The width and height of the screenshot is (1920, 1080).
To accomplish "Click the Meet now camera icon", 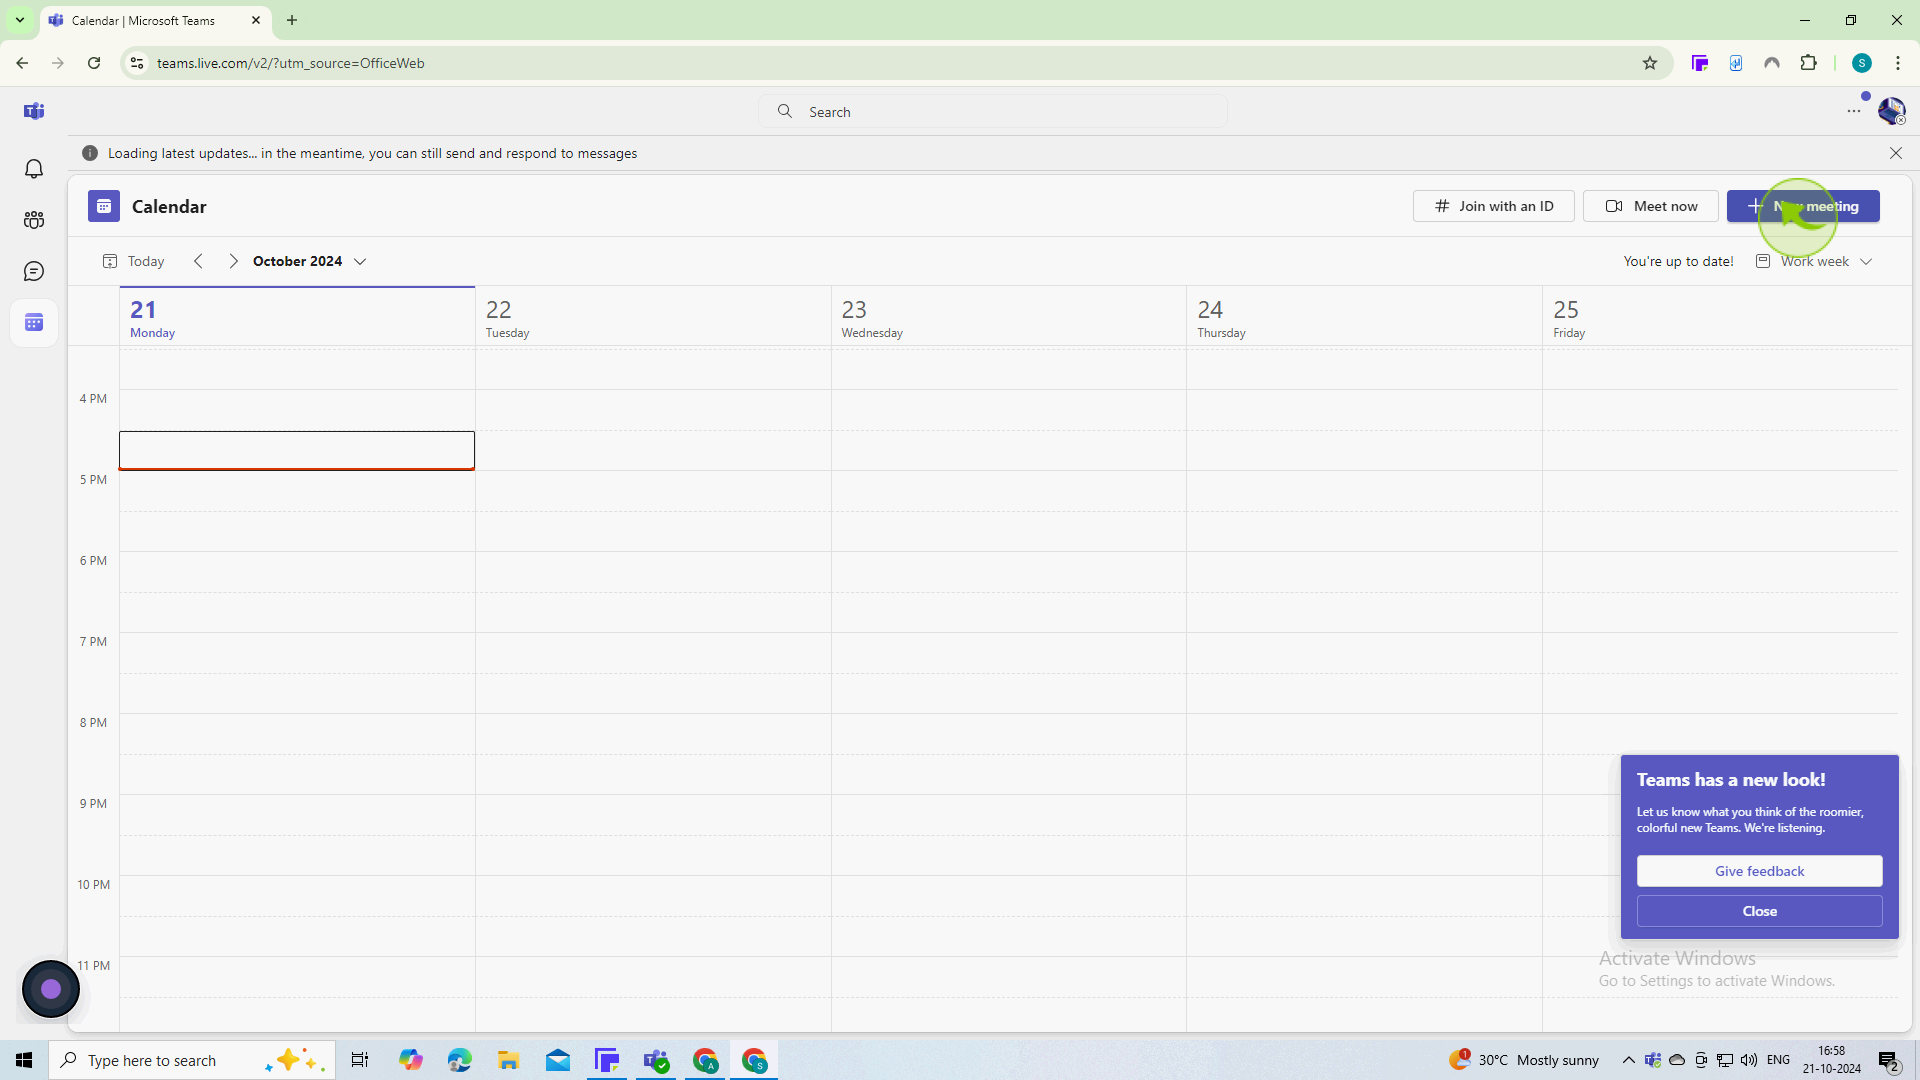I will coord(1614,207).
